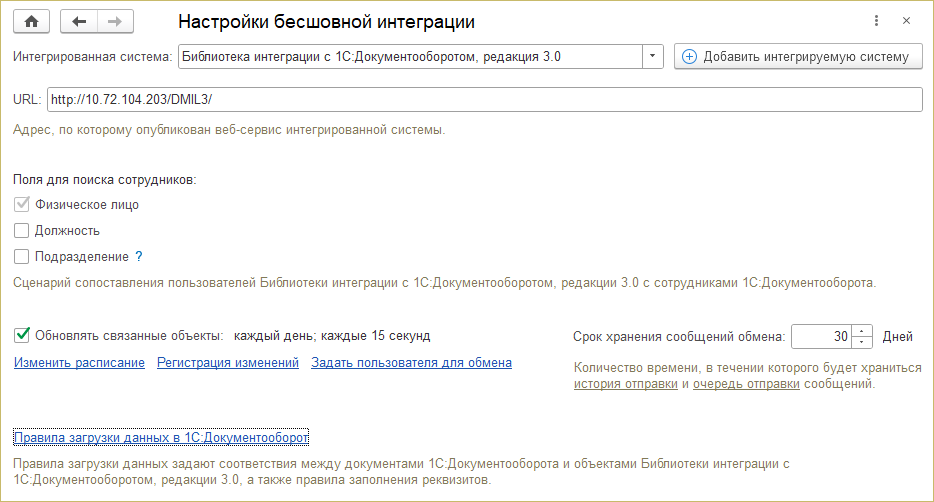This screenshot has height=502, width=934.
Task: Go to the home page icon
Action: pyautogui.click(x=31, y=21)
